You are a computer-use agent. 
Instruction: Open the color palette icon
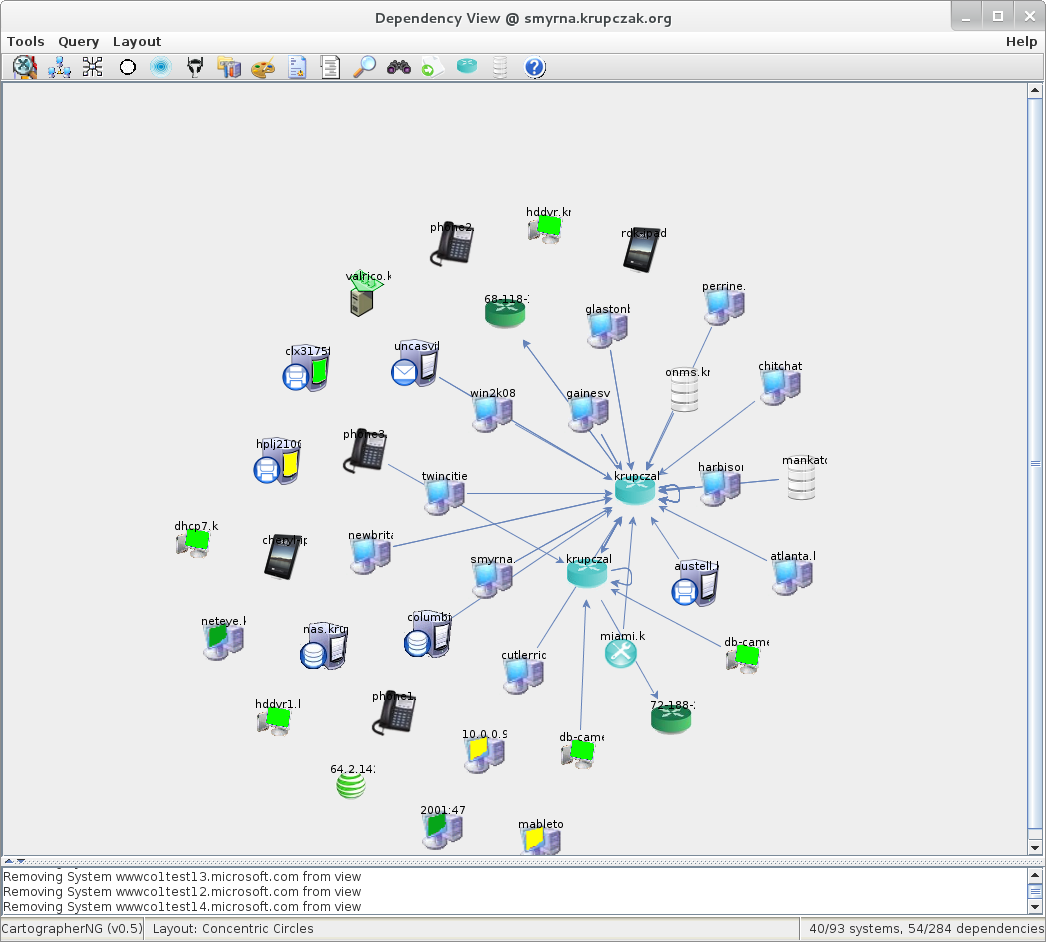click(261, 67)
